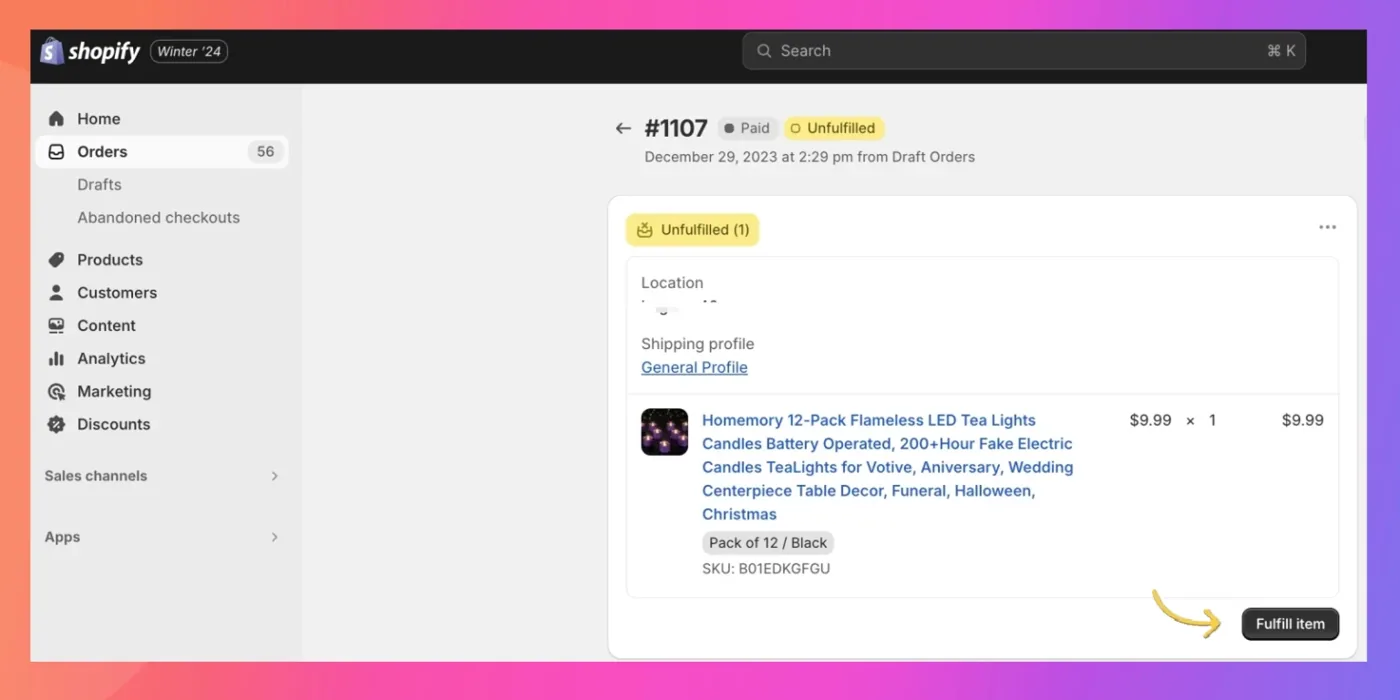This screenshot has width=1400, height=700.
Task: Open the Homemory 12-Pack Flameless LED product link
Action: pyautogui.click(x=887, y=467)
